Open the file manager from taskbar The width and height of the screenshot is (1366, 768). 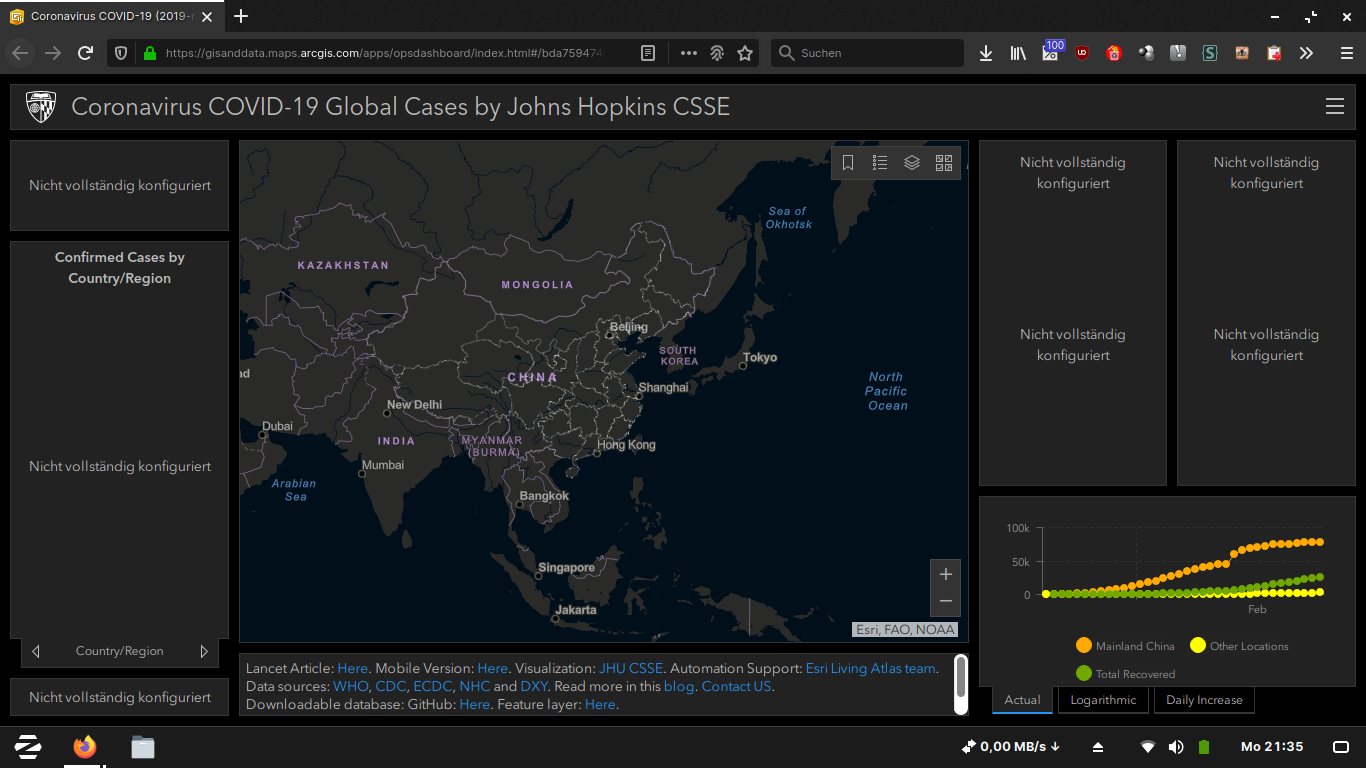(143, 747)
